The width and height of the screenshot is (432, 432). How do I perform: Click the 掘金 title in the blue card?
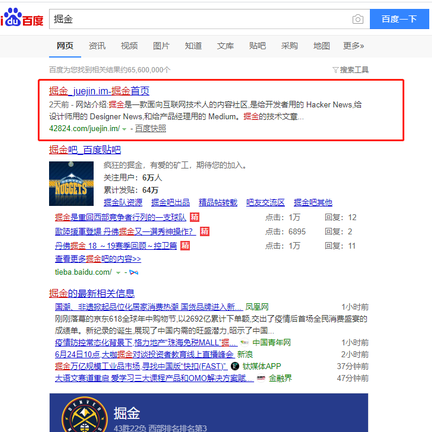[127, 413]
